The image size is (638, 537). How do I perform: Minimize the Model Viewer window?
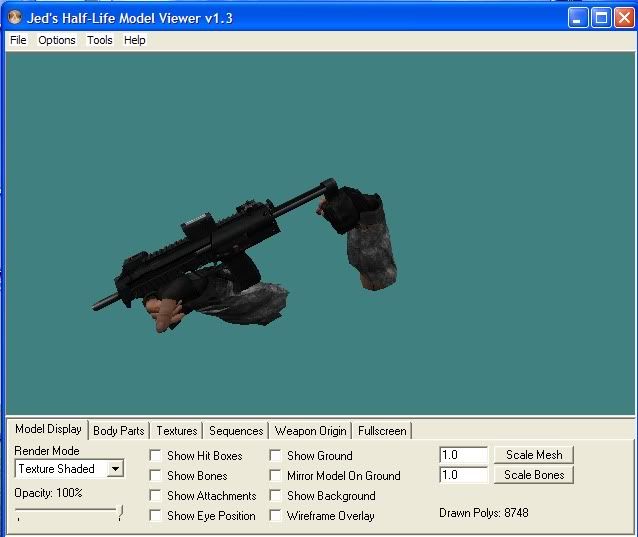578,17
